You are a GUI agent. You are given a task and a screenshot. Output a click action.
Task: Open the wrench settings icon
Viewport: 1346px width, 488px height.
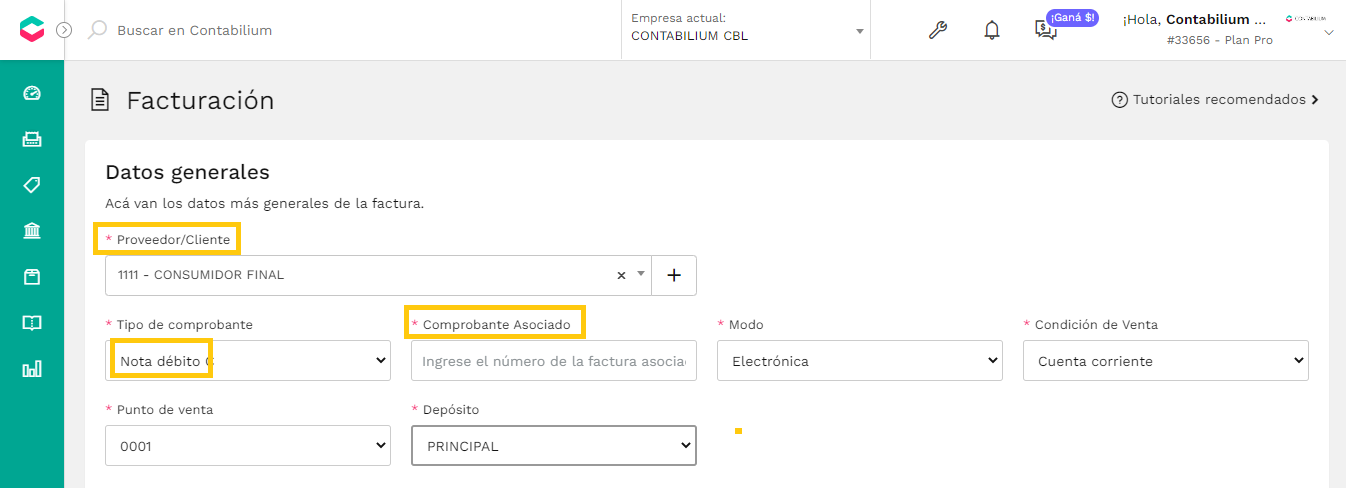[937, 30]
